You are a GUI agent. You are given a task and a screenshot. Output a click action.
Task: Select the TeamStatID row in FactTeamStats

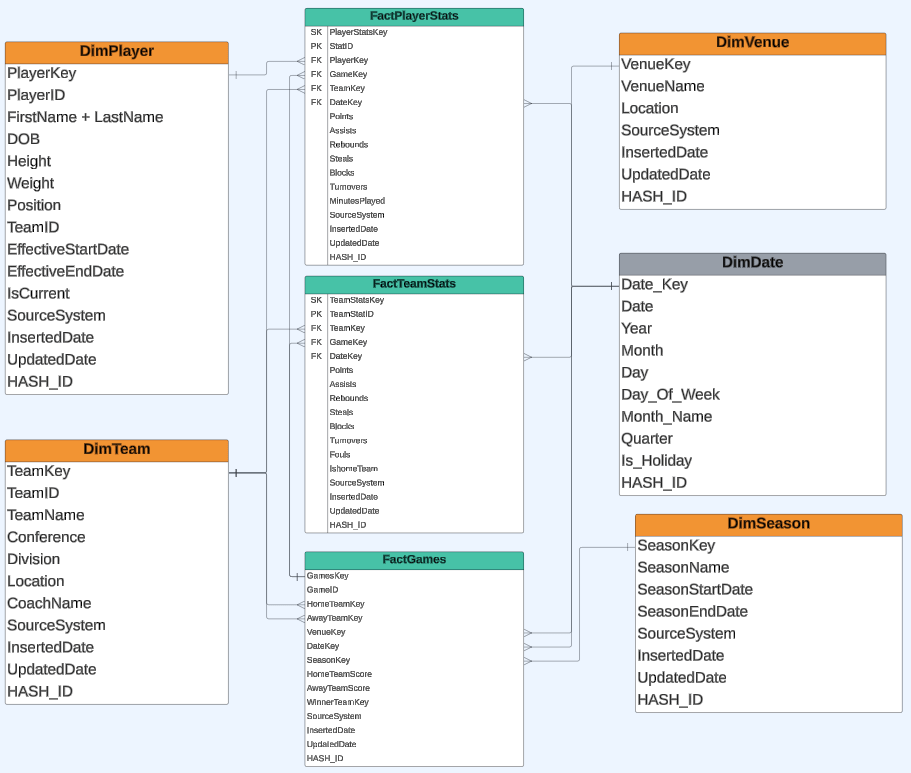coord(414,314)
